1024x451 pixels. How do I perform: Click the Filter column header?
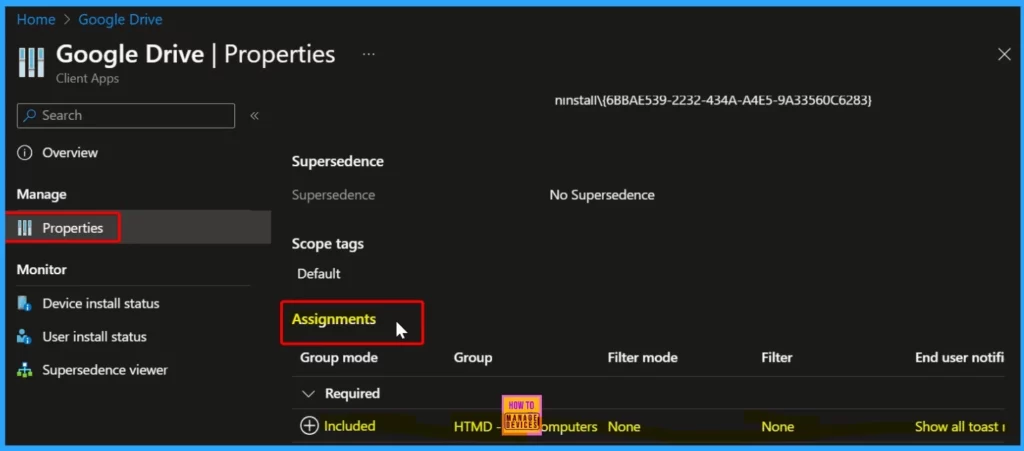pos(776,358)
